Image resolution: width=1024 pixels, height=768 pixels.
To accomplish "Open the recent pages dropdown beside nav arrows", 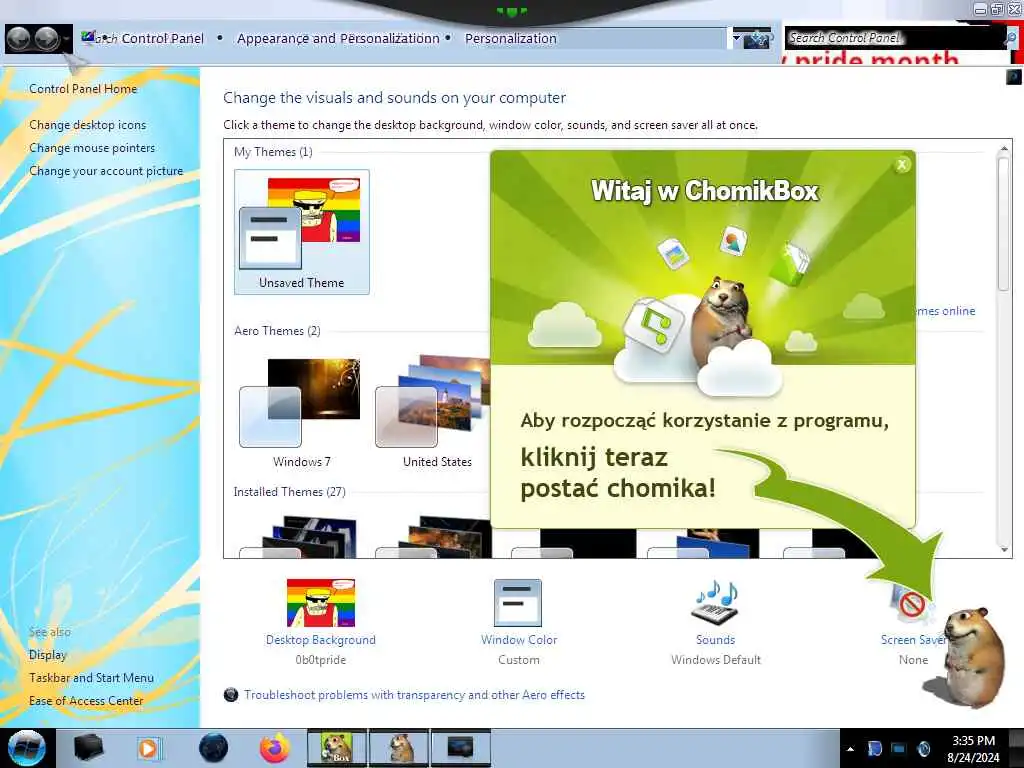I will click(66, 39).
